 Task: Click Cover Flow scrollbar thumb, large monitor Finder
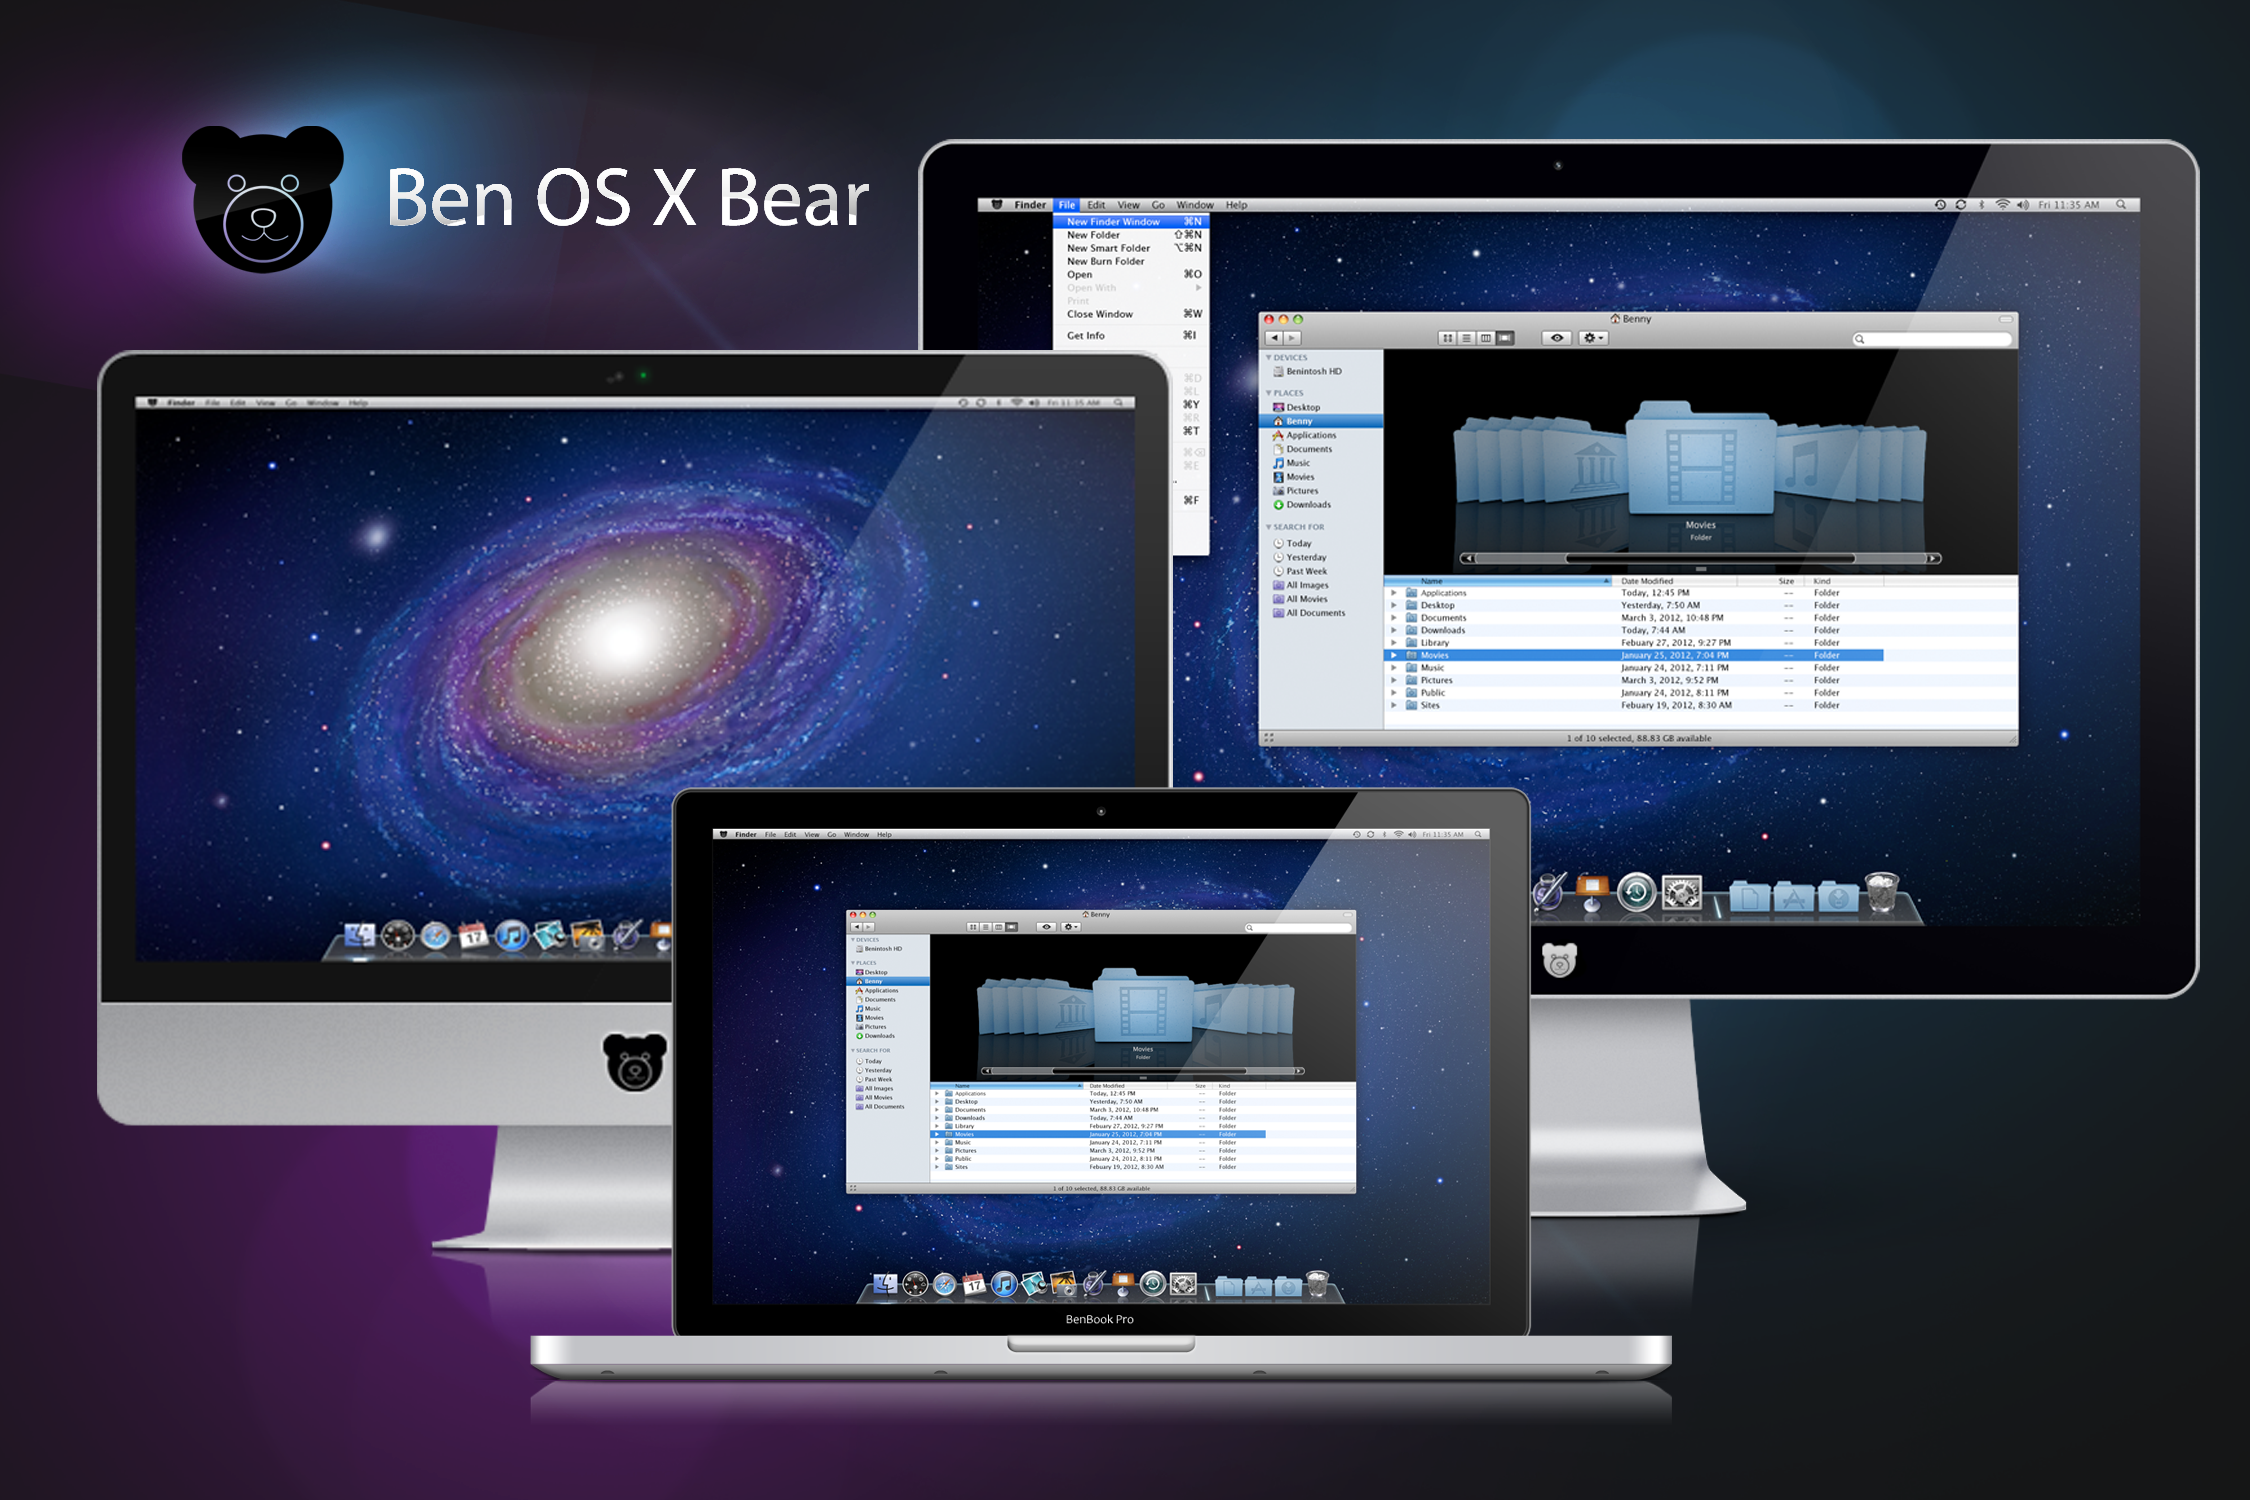click(1710, 559)
